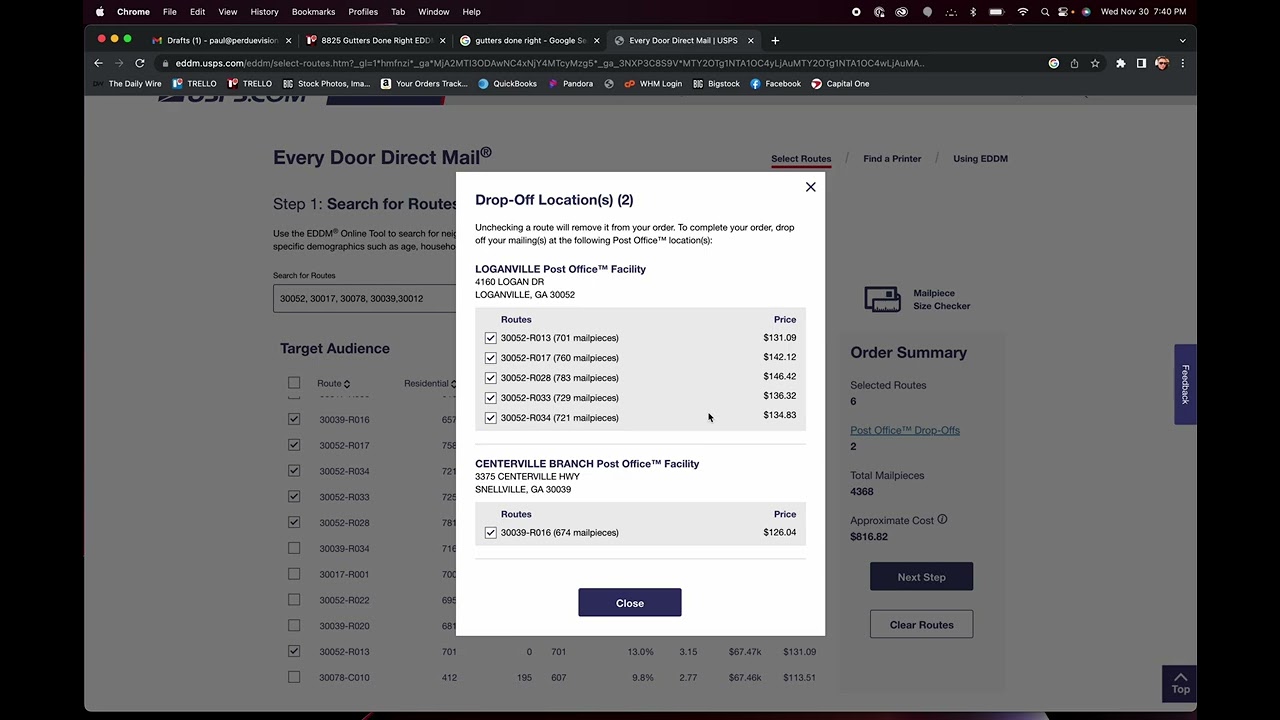Sort the table by Route column arrows
The width and height of the screenshot is (1280, 720).
tap(347, 384)
